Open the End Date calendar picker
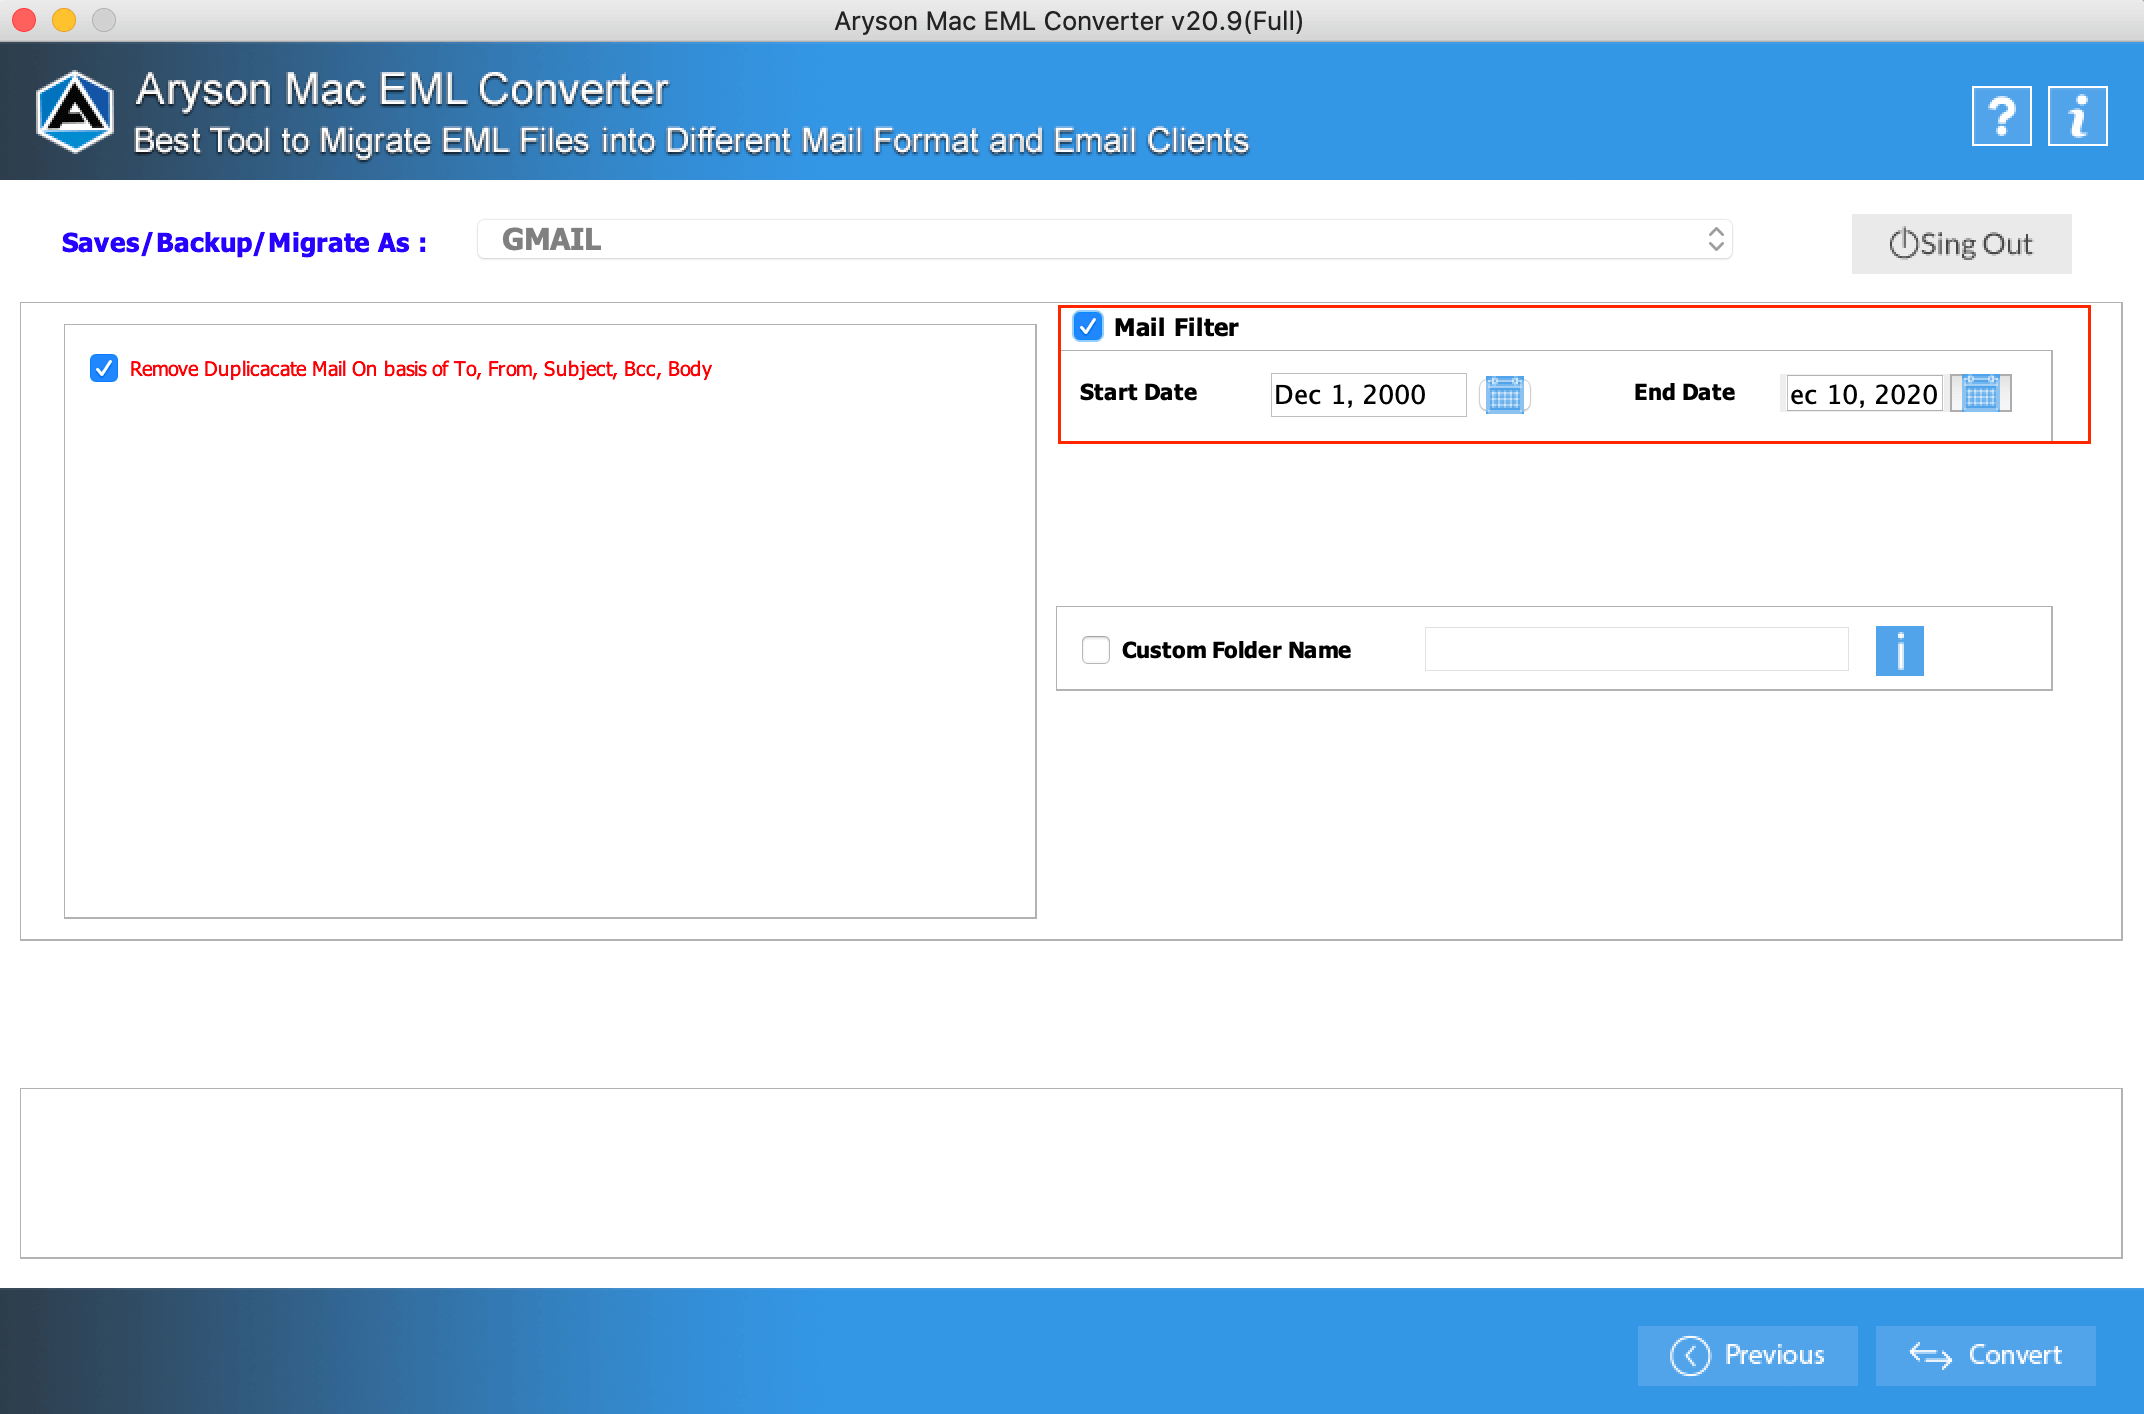The width and height of the screenshot is (2144, 1414). pos(1980,393)
